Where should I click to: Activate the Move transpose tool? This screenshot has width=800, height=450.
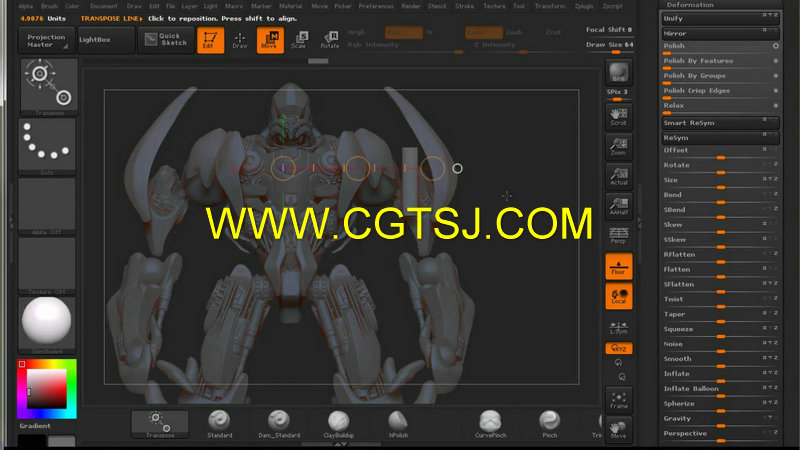click(x=270, y=40)
